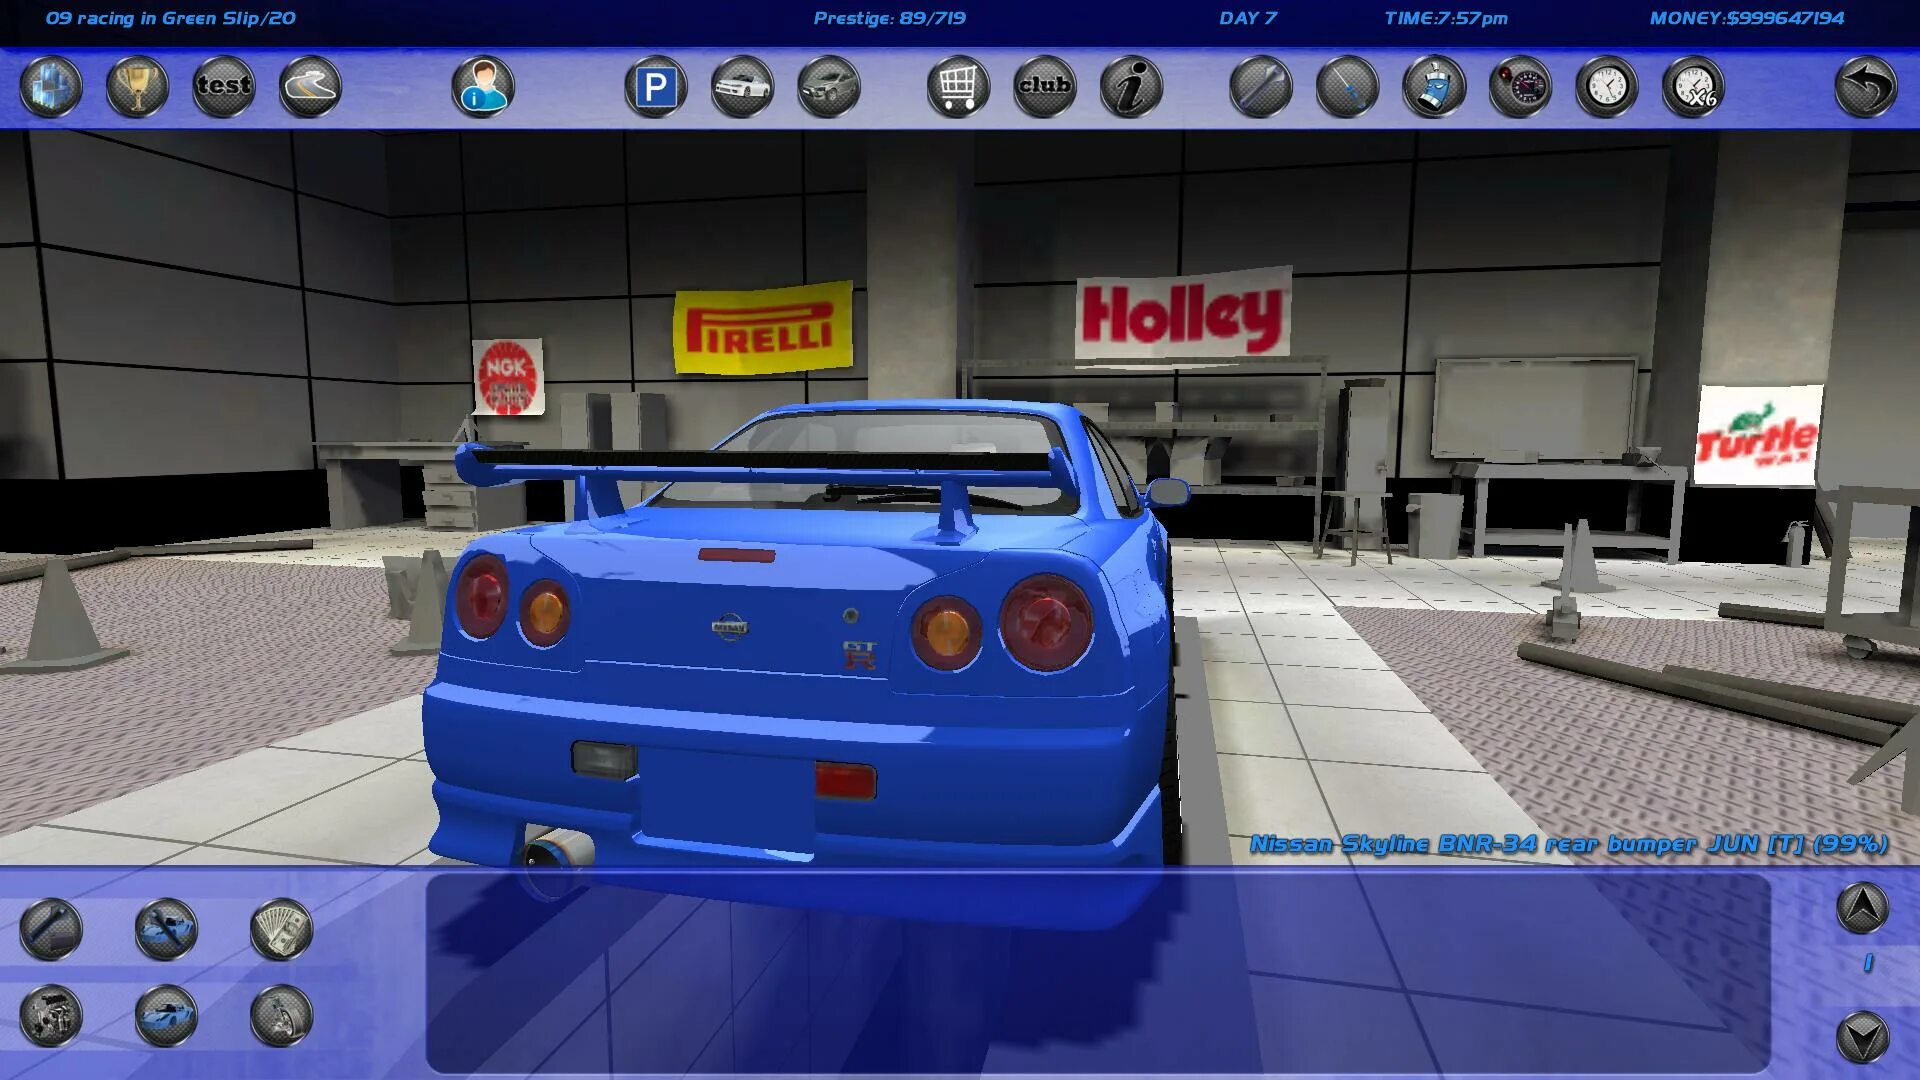
Task: Open the gauges dyno icon
Action: click(1520, 87)
